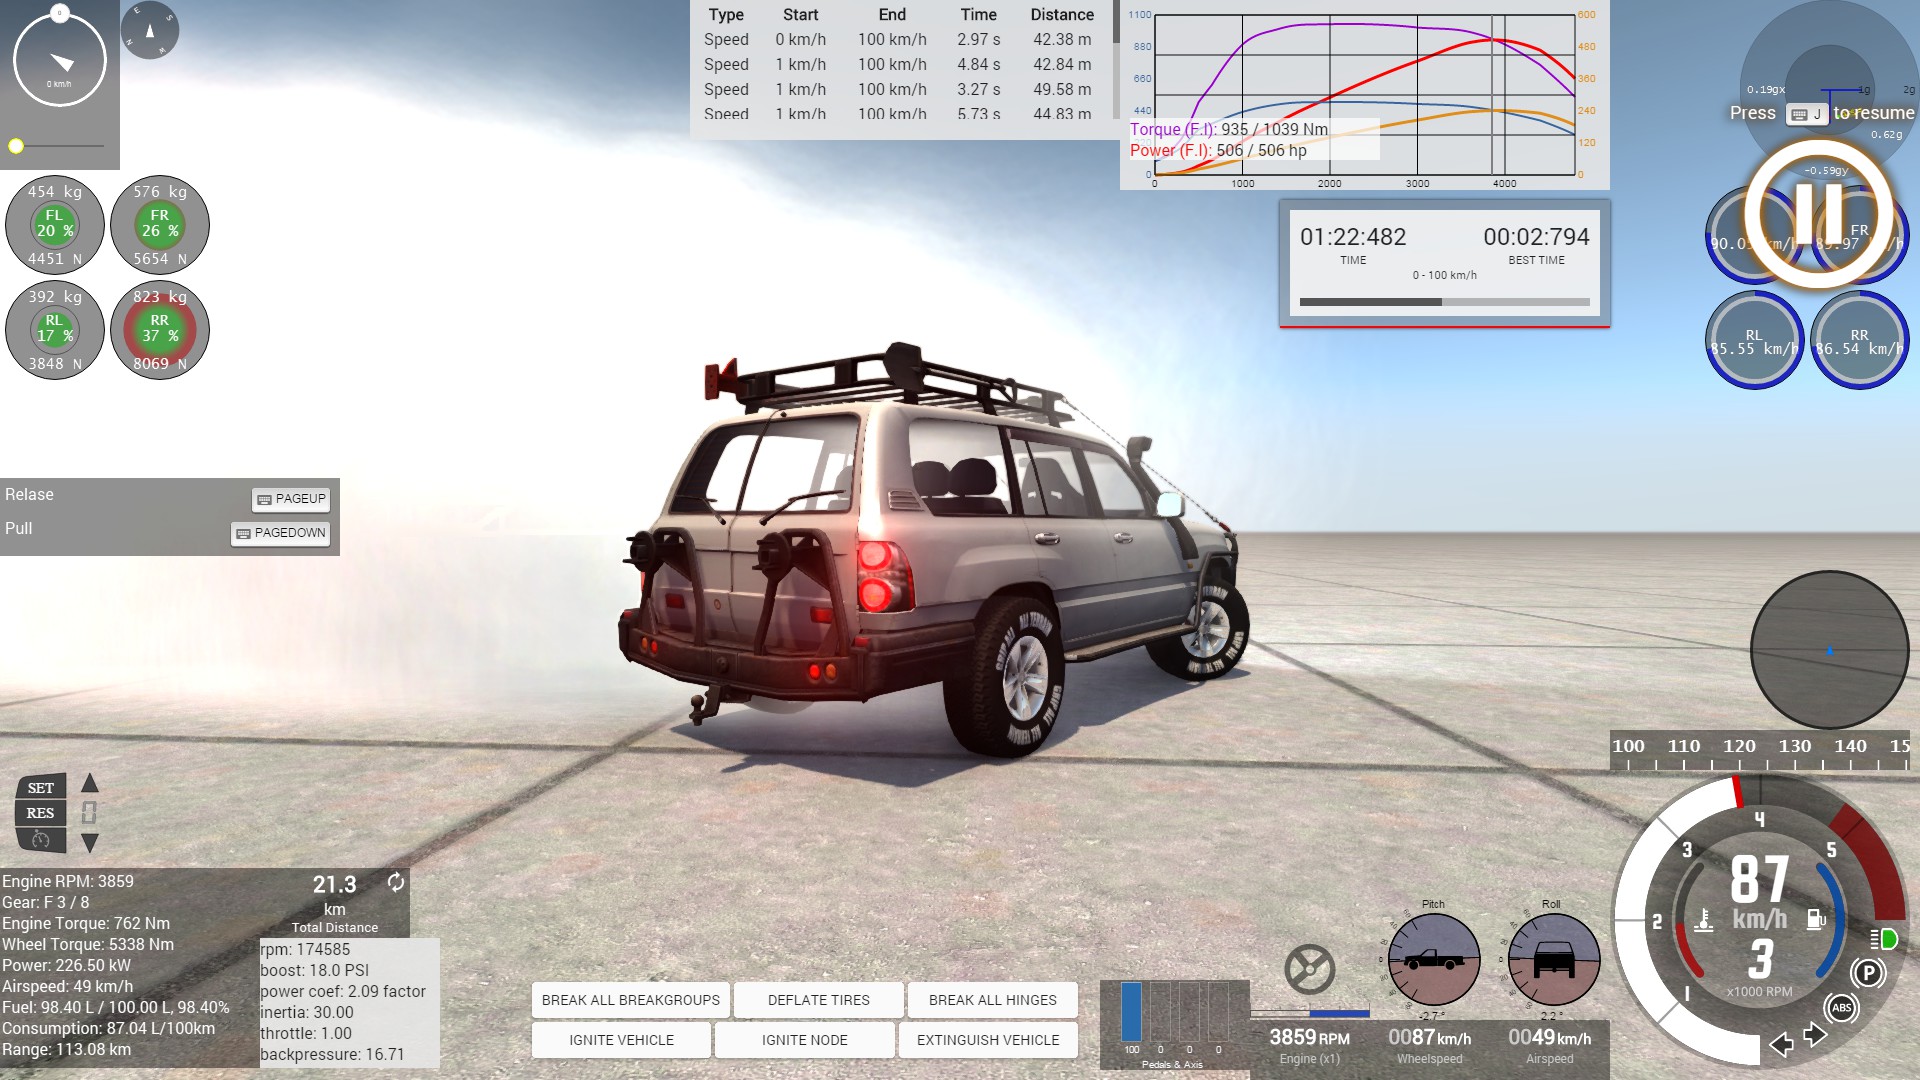Click the Power (F.I) 506 / 506 hp label
This screenshot has width=1920, height=1080.
tap(1218, 150)
